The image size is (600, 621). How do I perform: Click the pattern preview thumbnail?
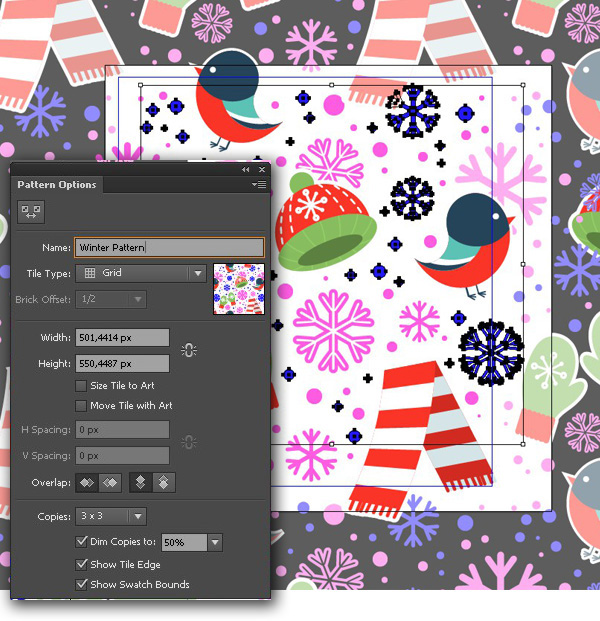(x=238, y=289)
